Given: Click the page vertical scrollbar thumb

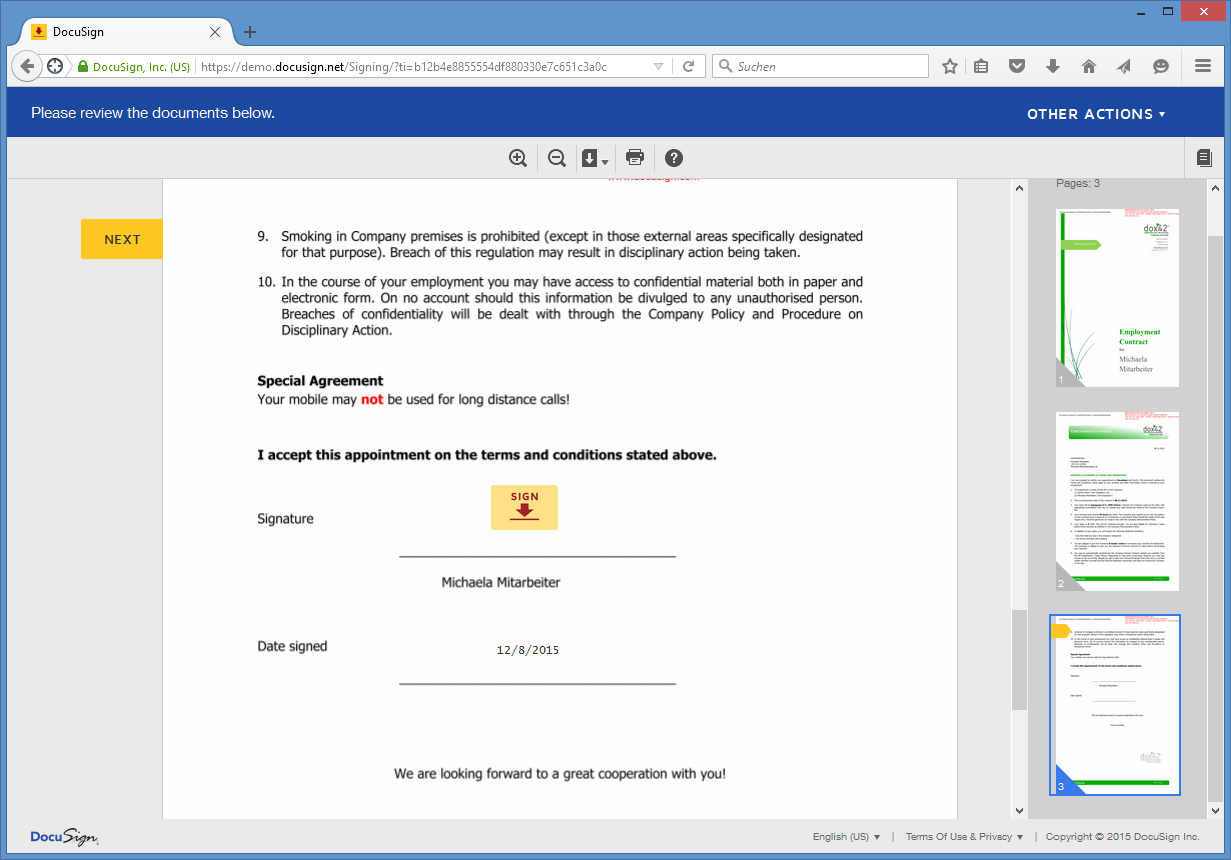Looking at the screenshot, I should point(1019,660).
